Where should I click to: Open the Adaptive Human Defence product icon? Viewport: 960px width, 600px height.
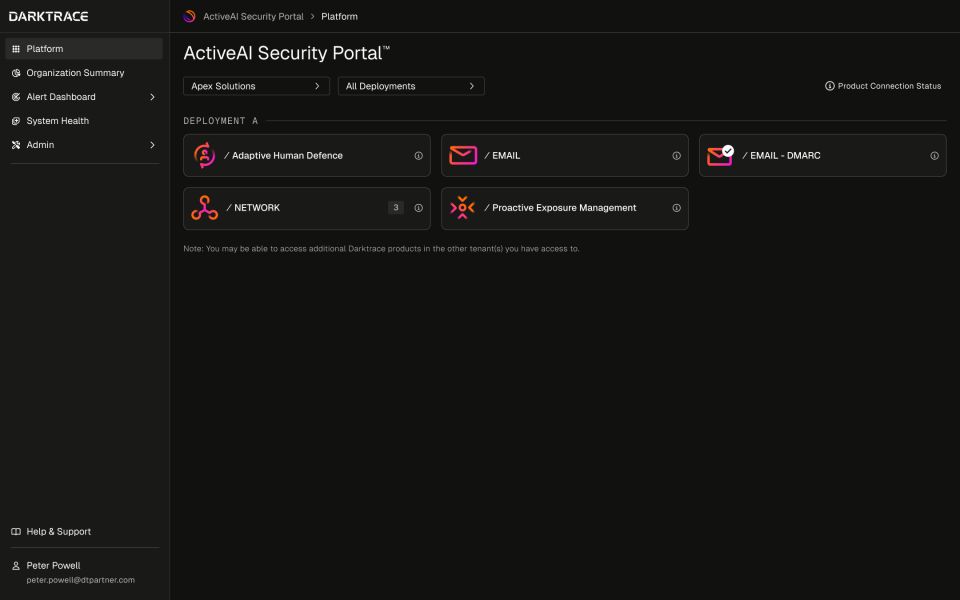click(x=205, y=155)
